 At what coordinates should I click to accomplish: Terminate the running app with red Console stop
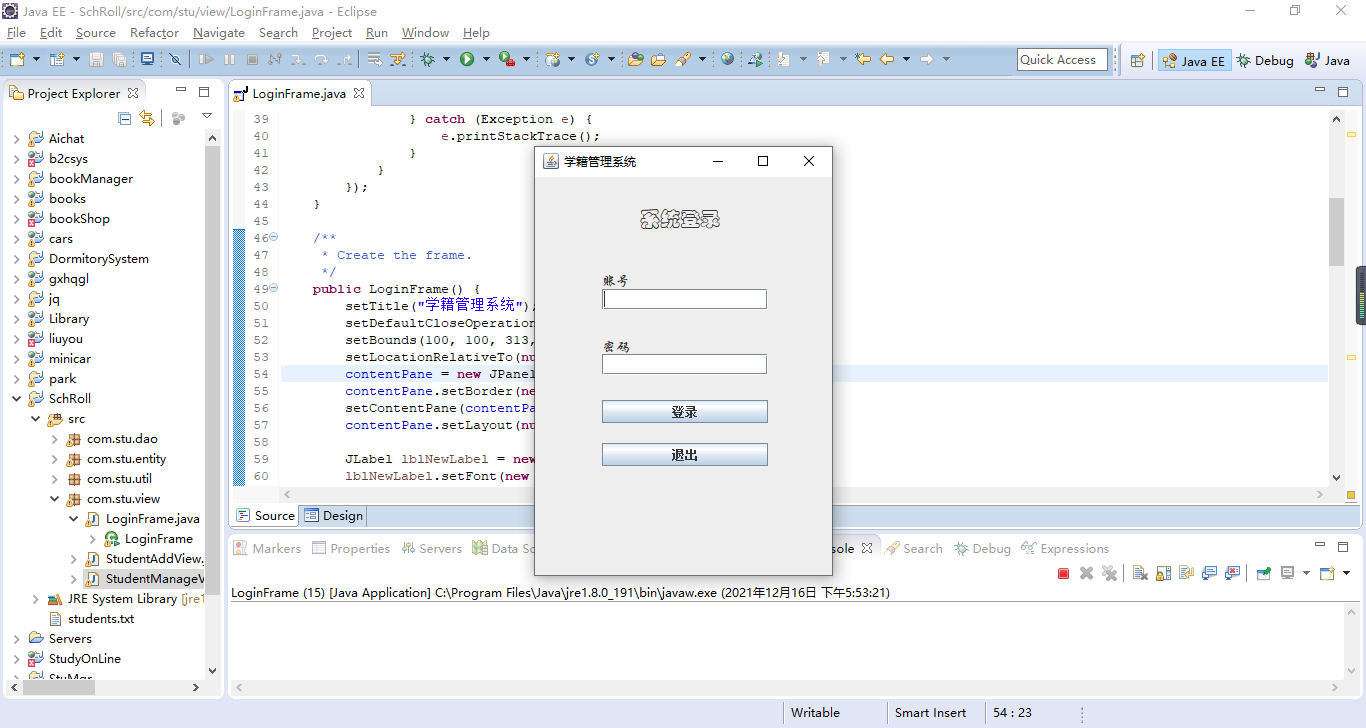point(1063,573)
